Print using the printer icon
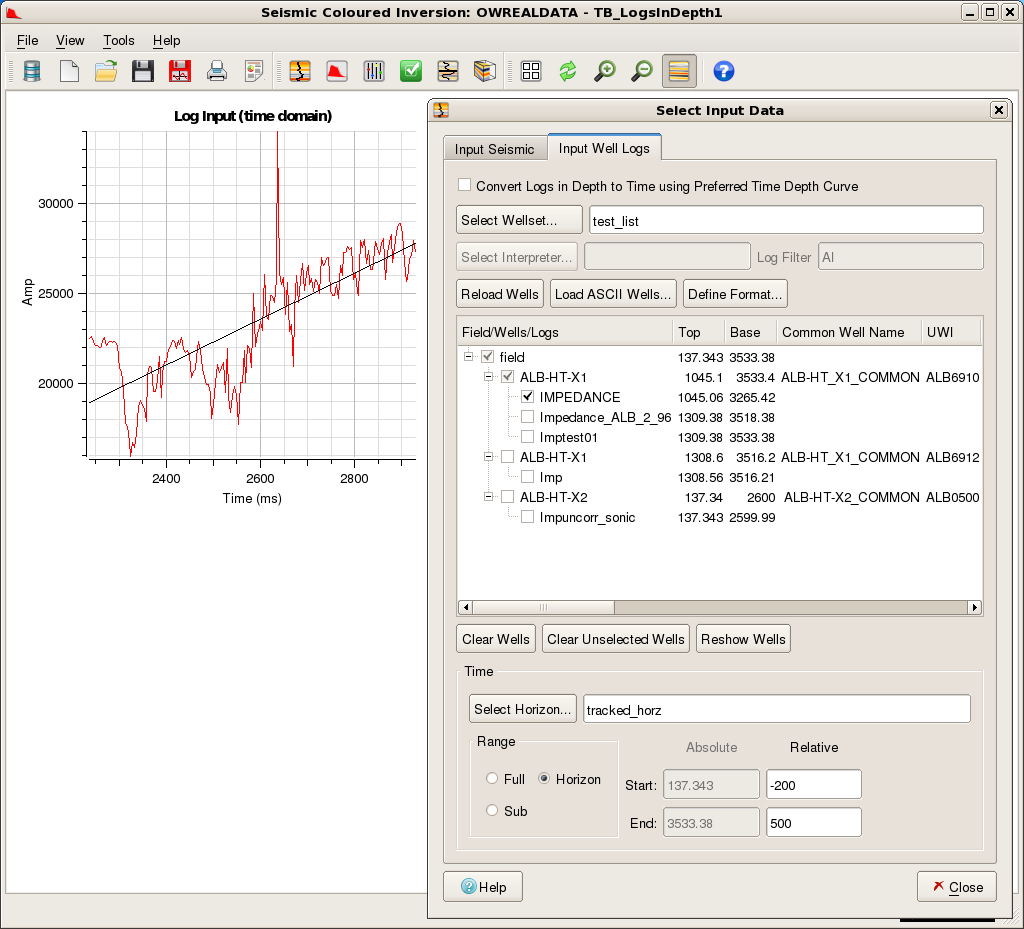The height and width of the screenshot is (929, 1024). 217,71
